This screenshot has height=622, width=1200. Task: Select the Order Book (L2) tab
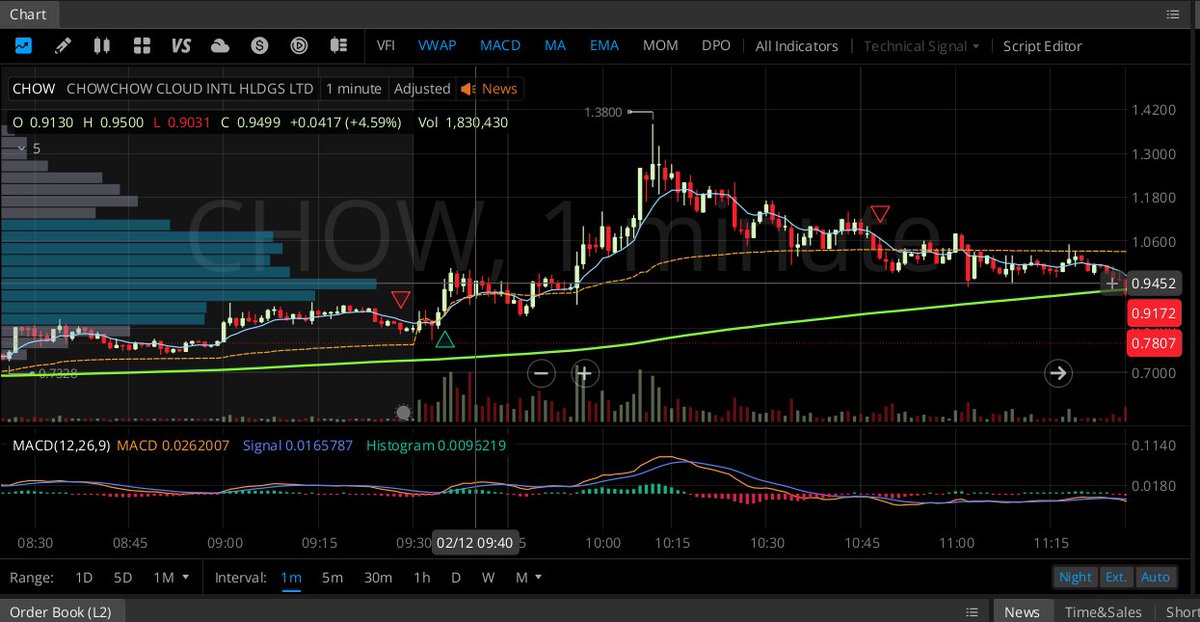(x=60, y=612)
